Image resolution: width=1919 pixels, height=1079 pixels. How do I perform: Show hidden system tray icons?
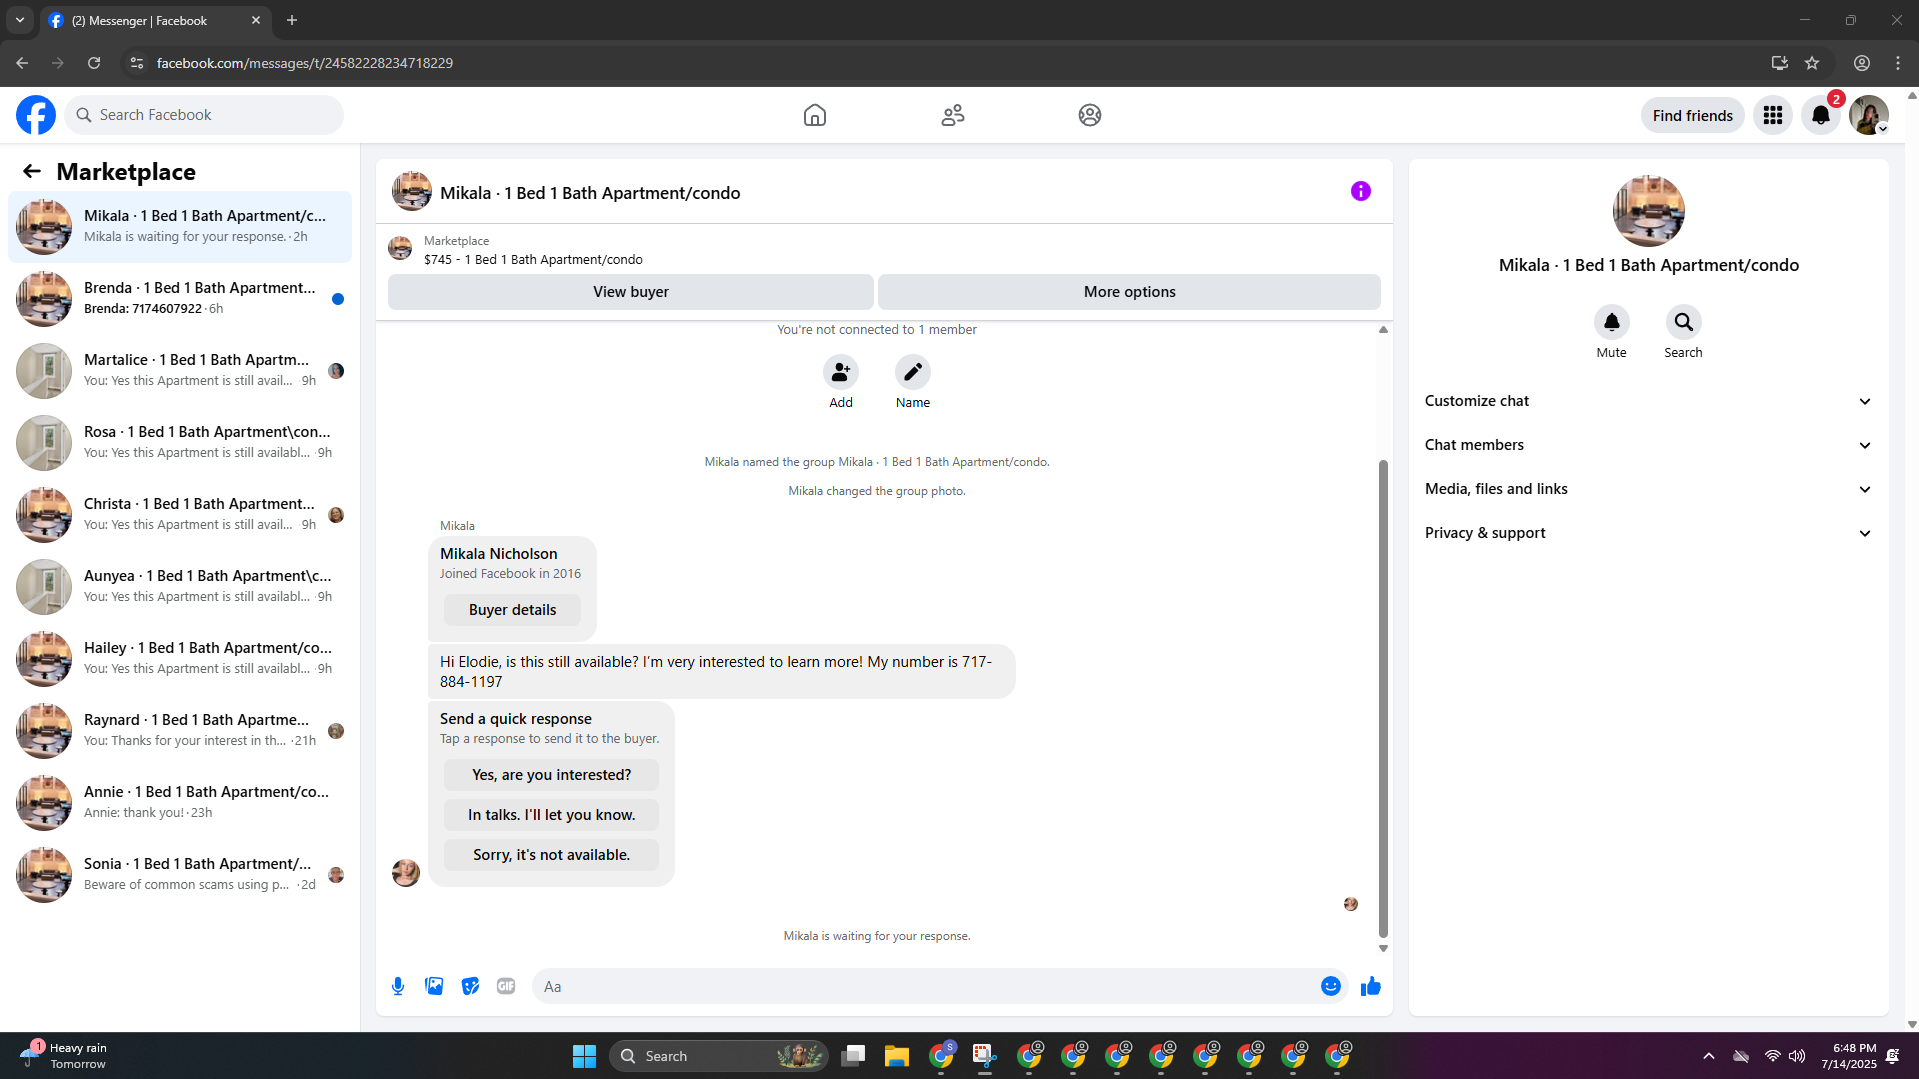click(1709, 1056)
